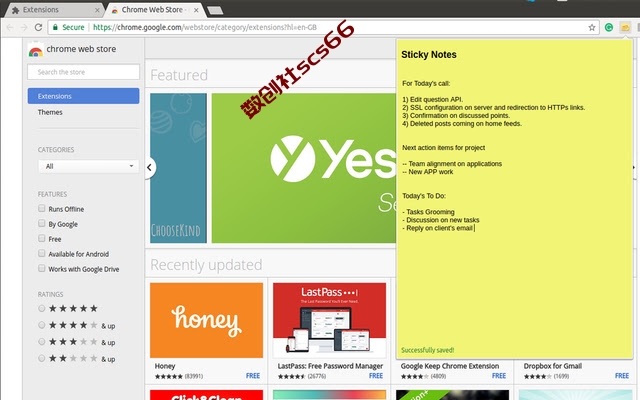Select Themes in the sidebar
The width and height of the screenshot is (640, 400).
pyautogui.click(x=50, y=112)
